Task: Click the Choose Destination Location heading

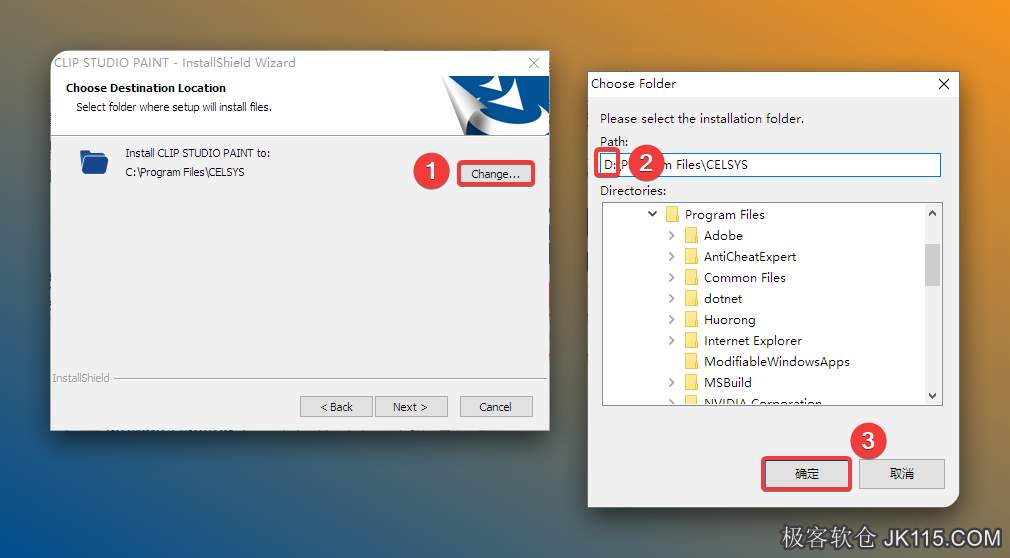Action: [146, 88]
